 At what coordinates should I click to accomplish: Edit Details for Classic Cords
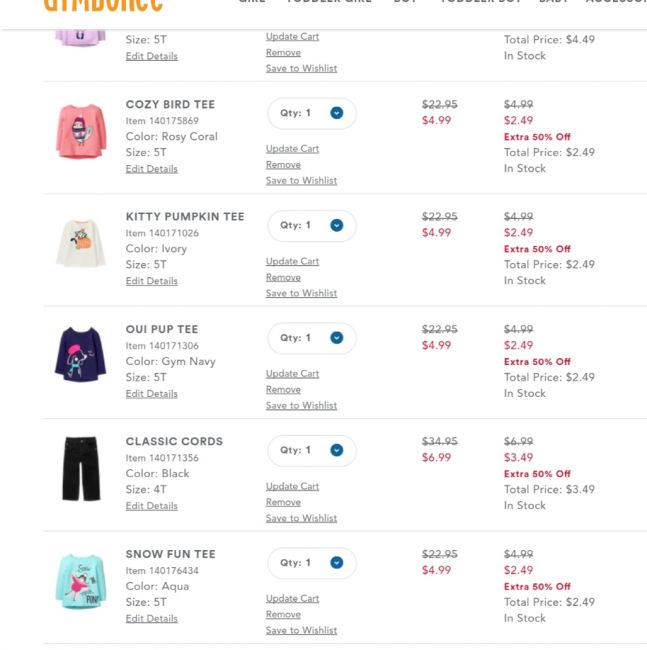151,506
